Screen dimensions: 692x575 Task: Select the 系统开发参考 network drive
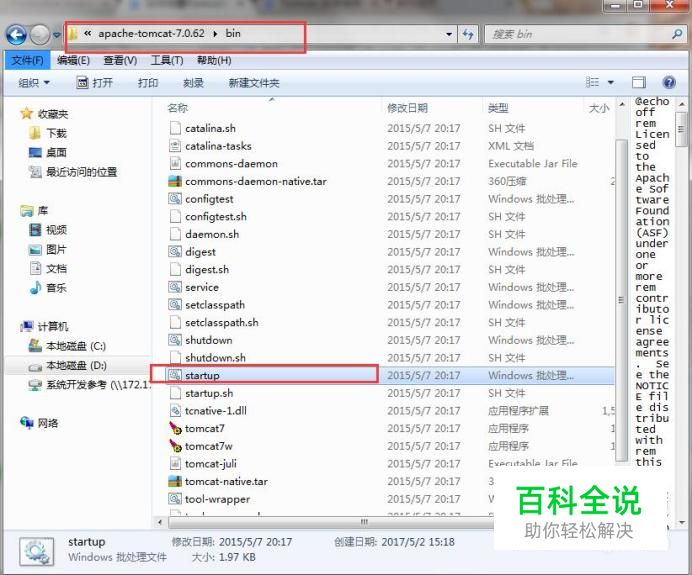click(x=89, y=385)
